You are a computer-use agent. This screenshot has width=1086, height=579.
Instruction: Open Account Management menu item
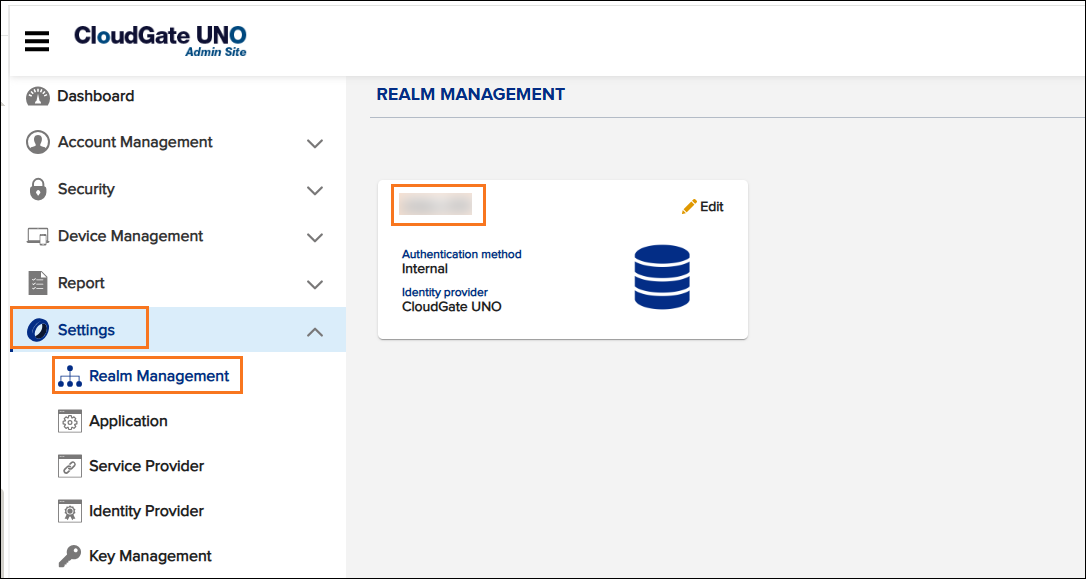coord(135,142)
